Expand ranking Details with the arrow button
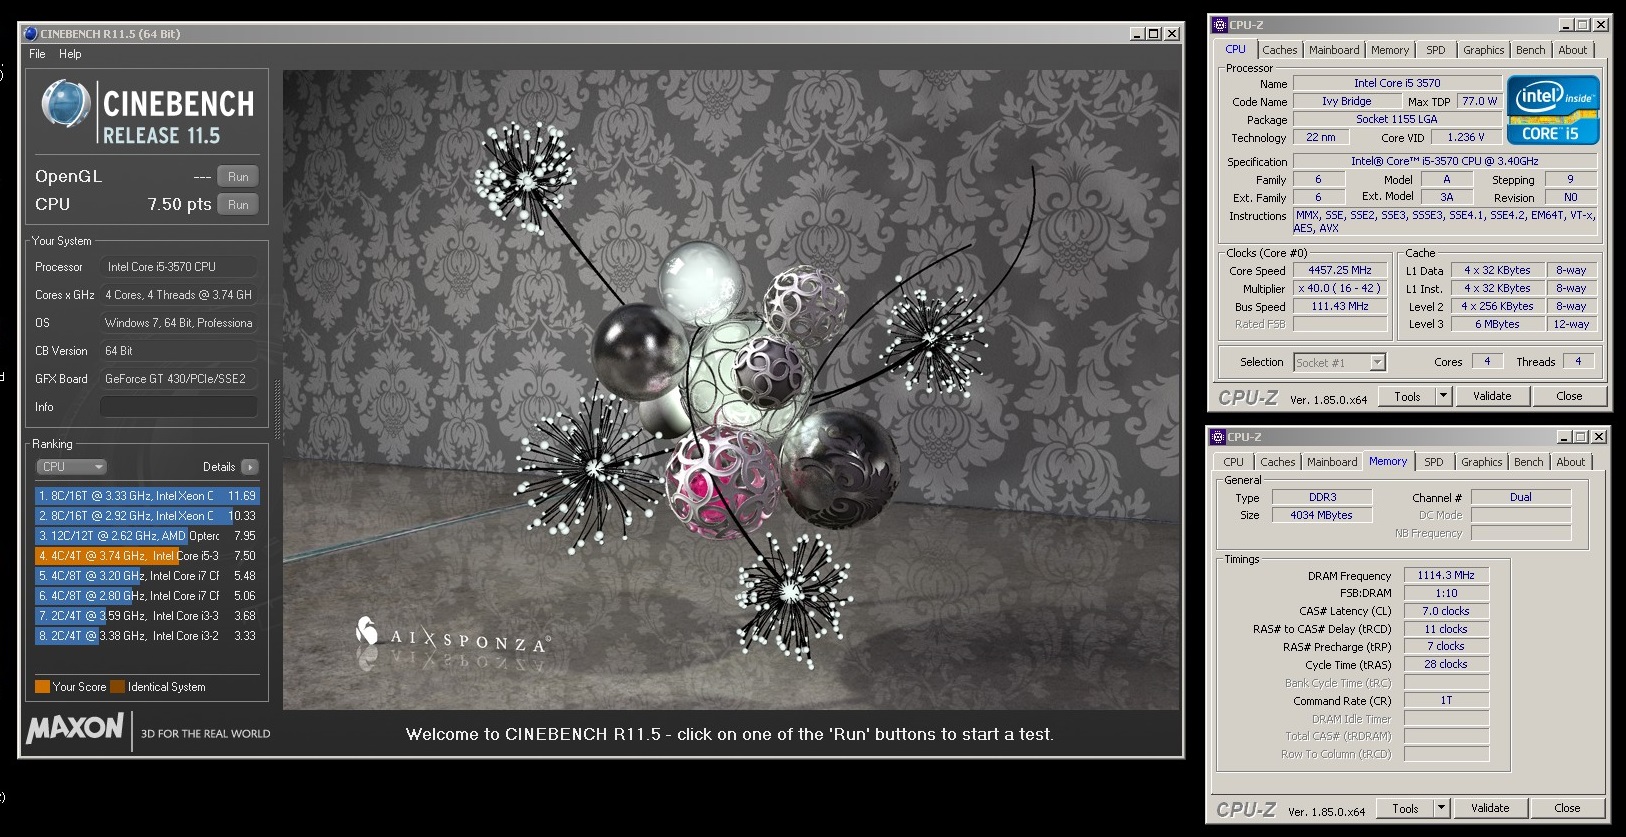This screenshot has width=1626, height=837. (x=249, y=467)
